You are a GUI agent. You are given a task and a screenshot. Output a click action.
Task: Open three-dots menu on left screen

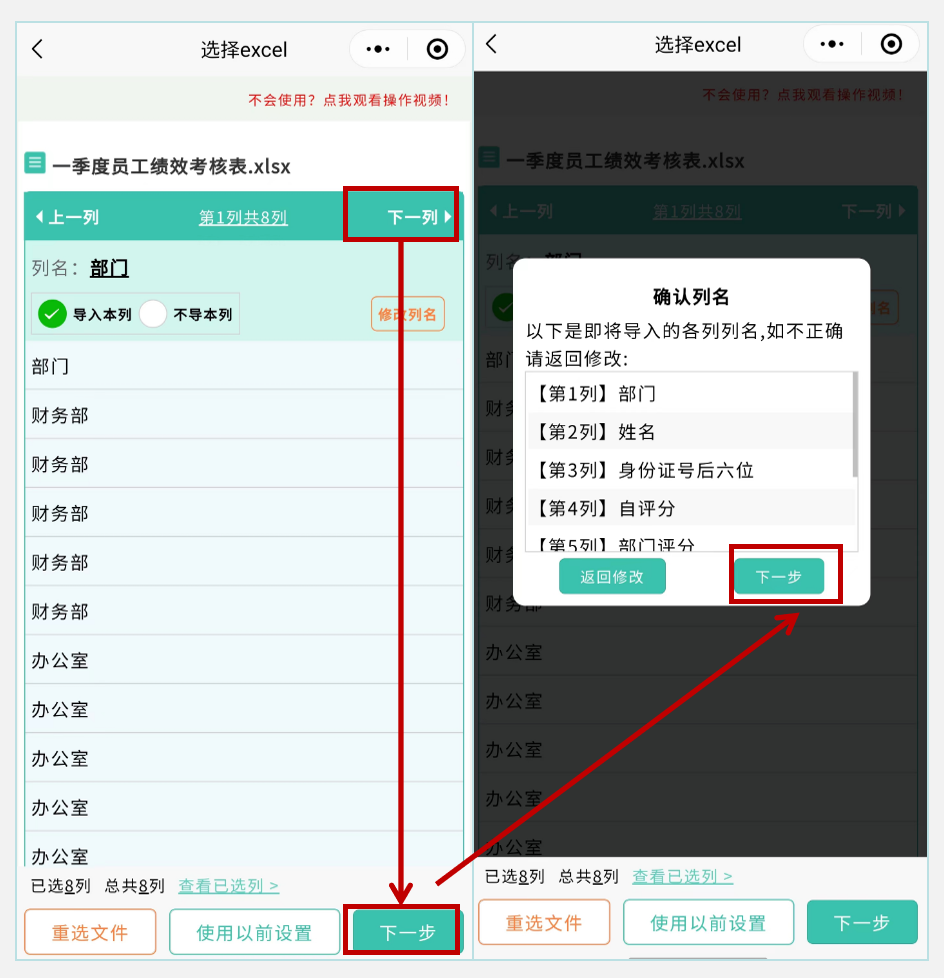378,49
